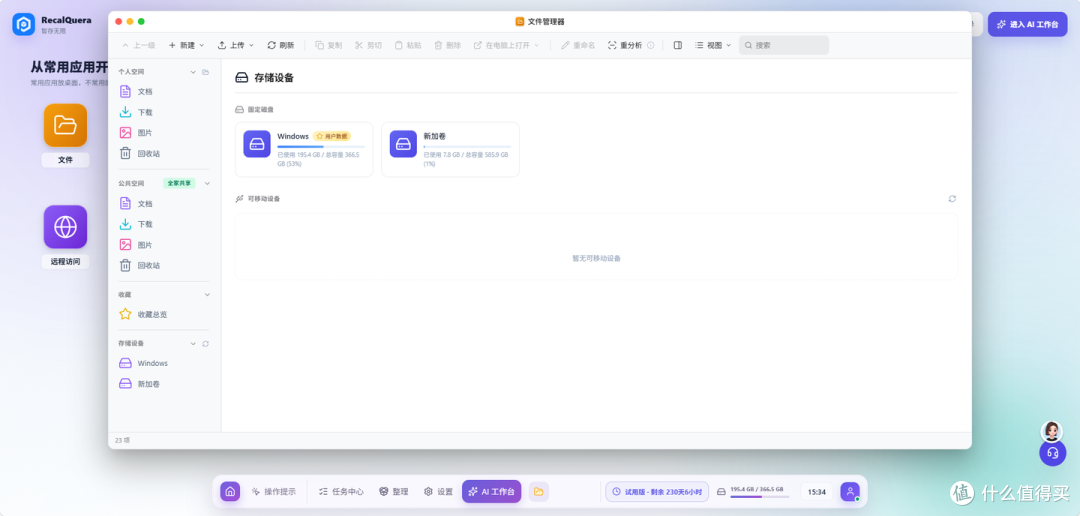Click the 全家共享 green badge
The width and height of the screenshot is (1080, 516).
[179, 184]
